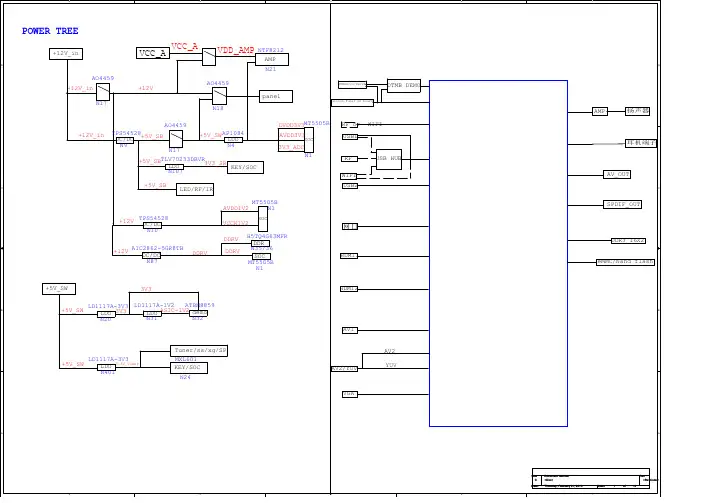Click the USB HUB block
711x503 pixels.
click(x=388, y=158)
